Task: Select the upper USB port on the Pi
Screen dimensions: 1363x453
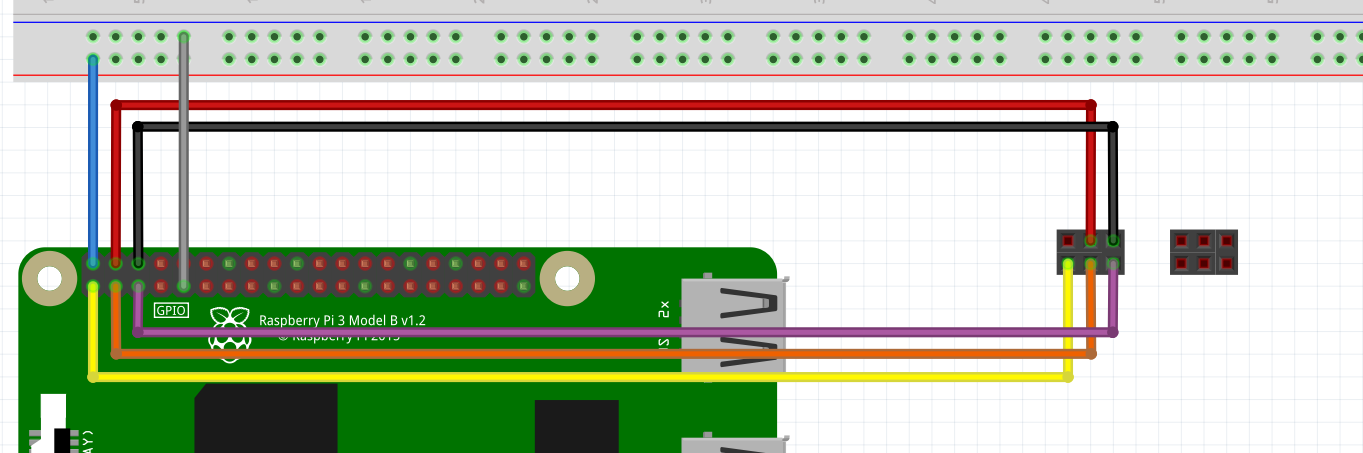Action: (732, 325)
